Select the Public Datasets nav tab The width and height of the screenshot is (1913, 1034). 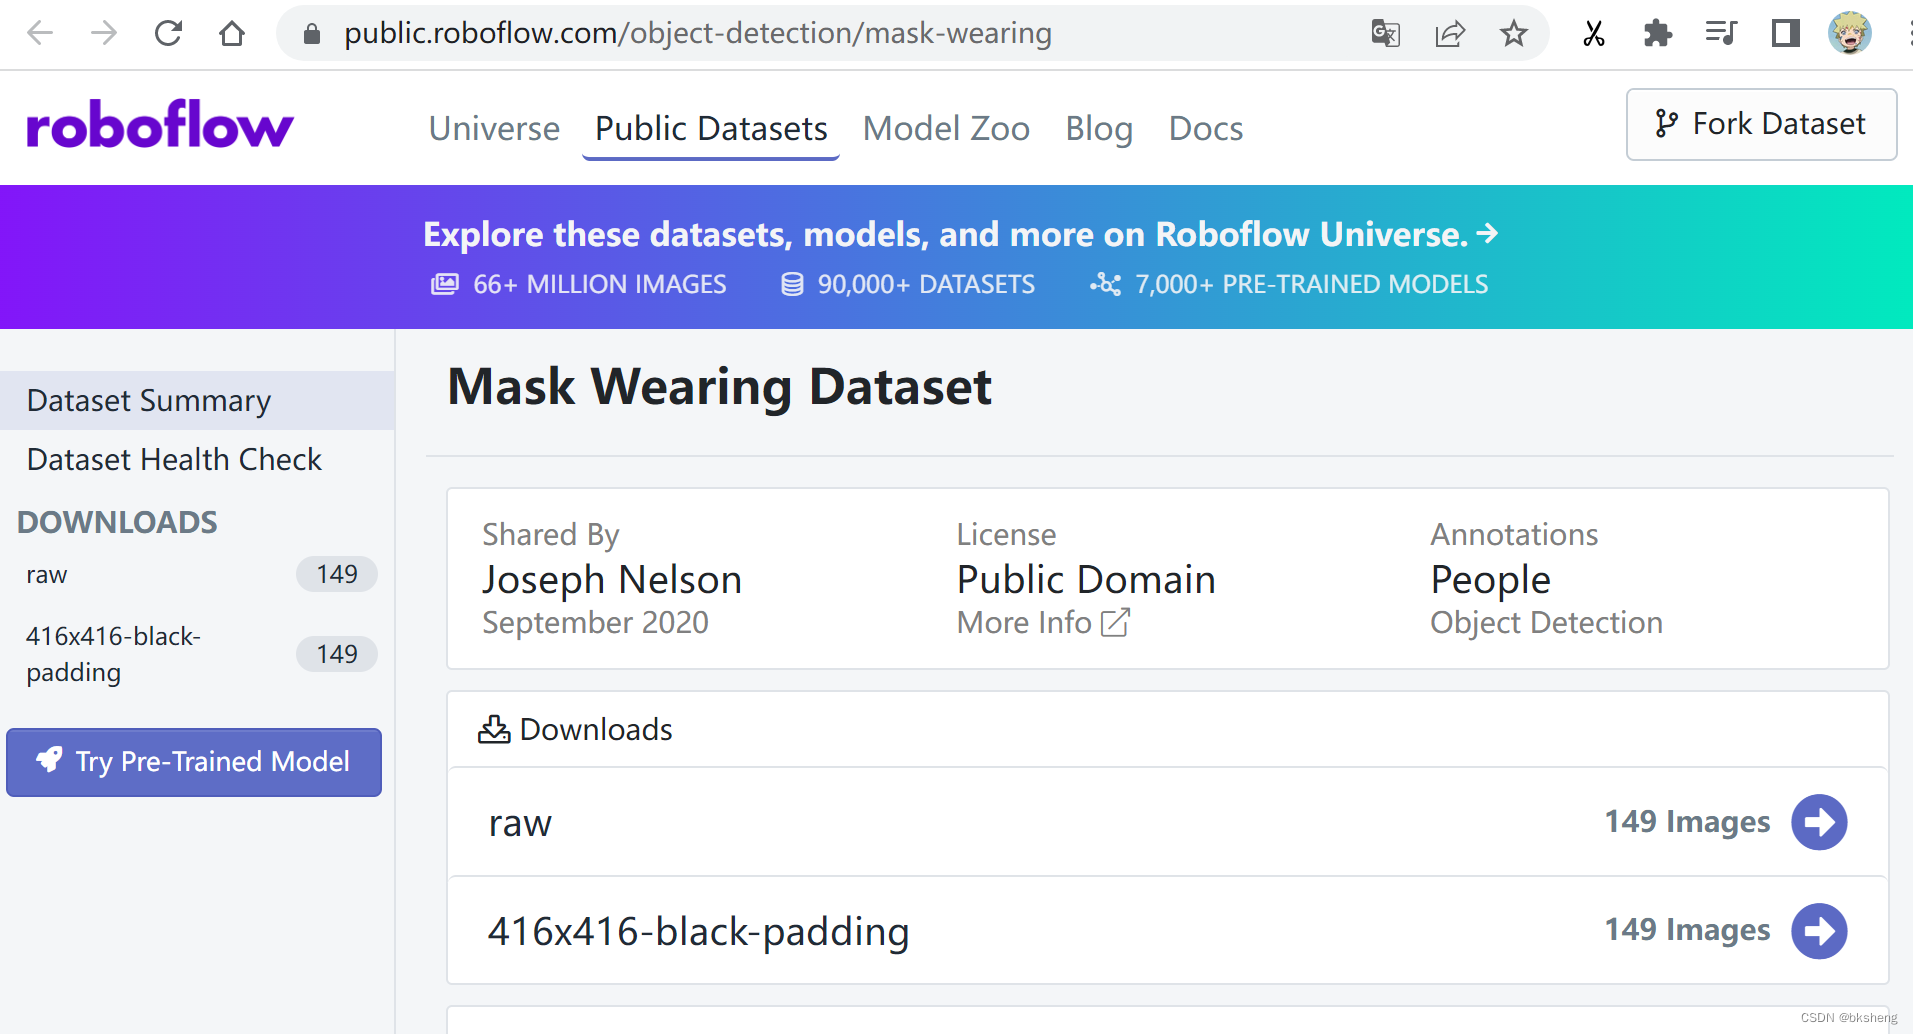click(711, 128)
